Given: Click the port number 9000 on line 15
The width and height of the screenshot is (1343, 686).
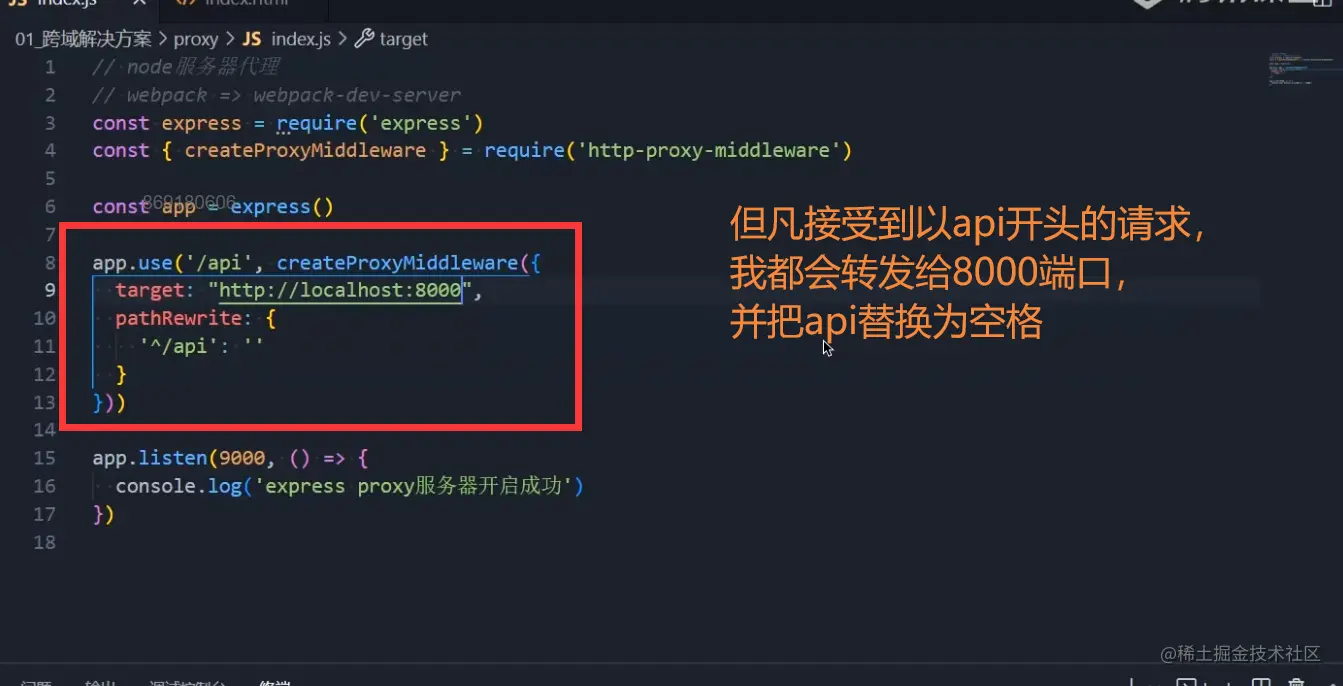Looking at the screenshot, I should click(242, 458).
